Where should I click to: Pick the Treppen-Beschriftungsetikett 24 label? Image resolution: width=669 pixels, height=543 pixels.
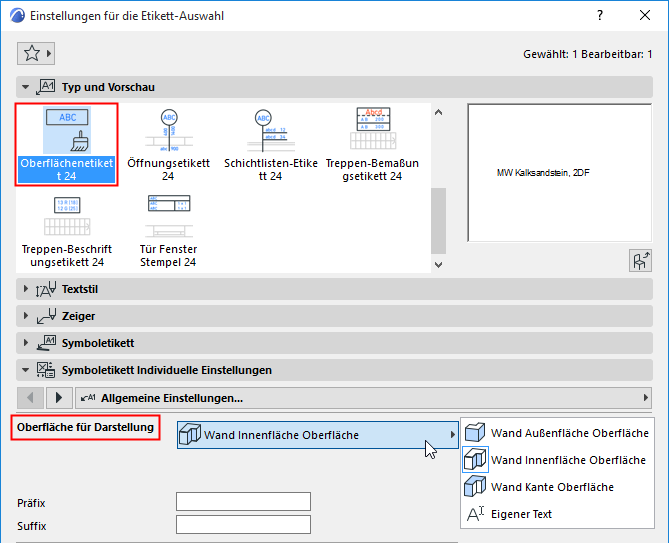[67, 232]
